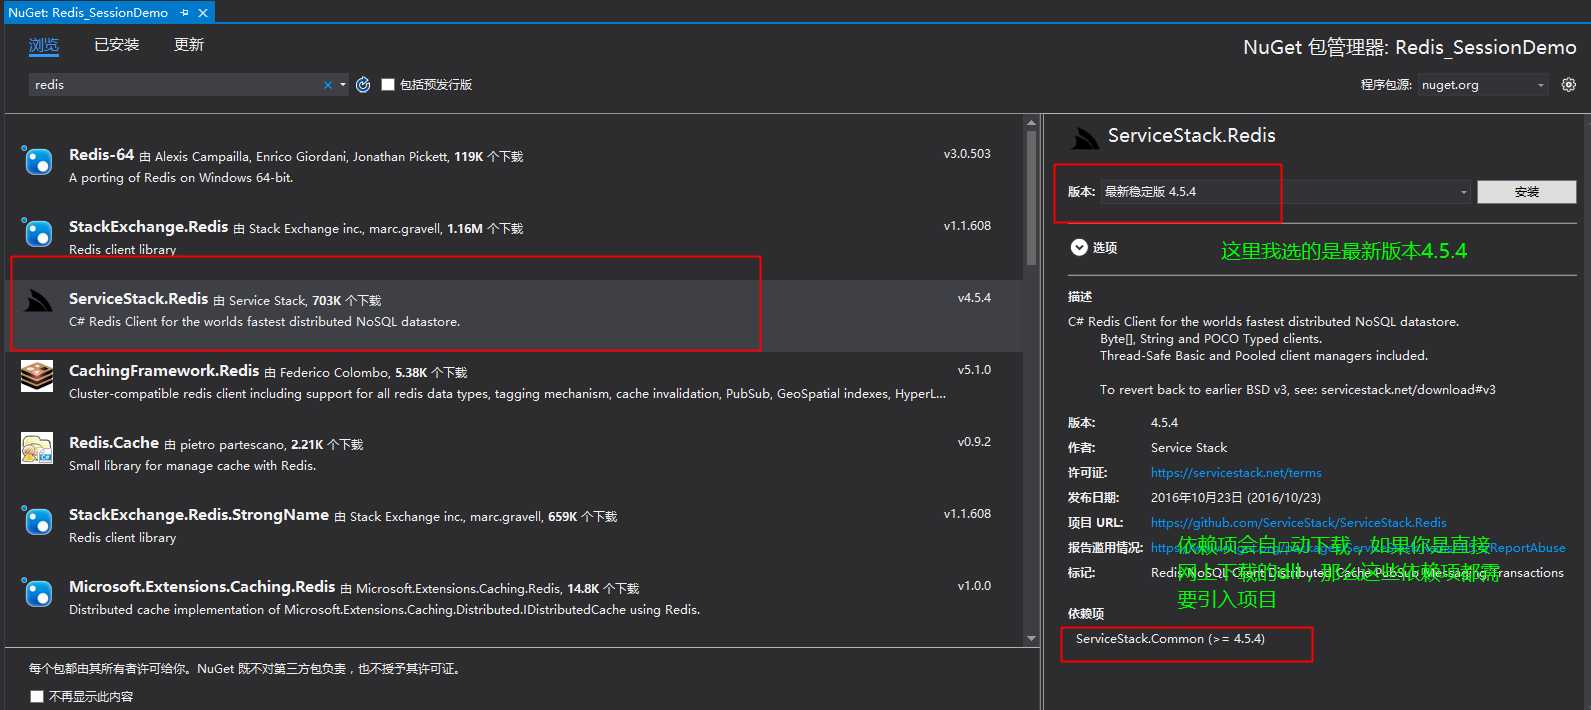Click the StackExchange.Redis.StrongName package icon
Viewport: 1591px width, 710px height.
[x=38, y=520]
